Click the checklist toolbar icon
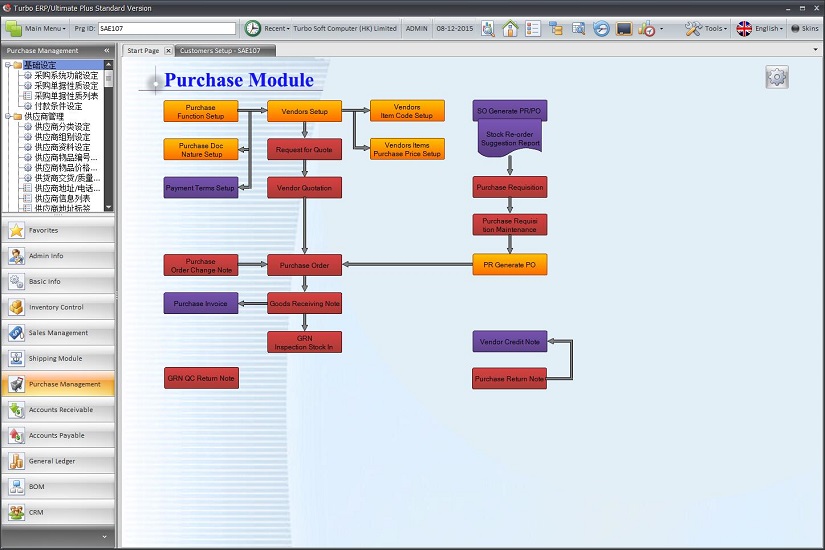Image resolution: width=825 pixels, height=550 pixels. pos(532,28)
